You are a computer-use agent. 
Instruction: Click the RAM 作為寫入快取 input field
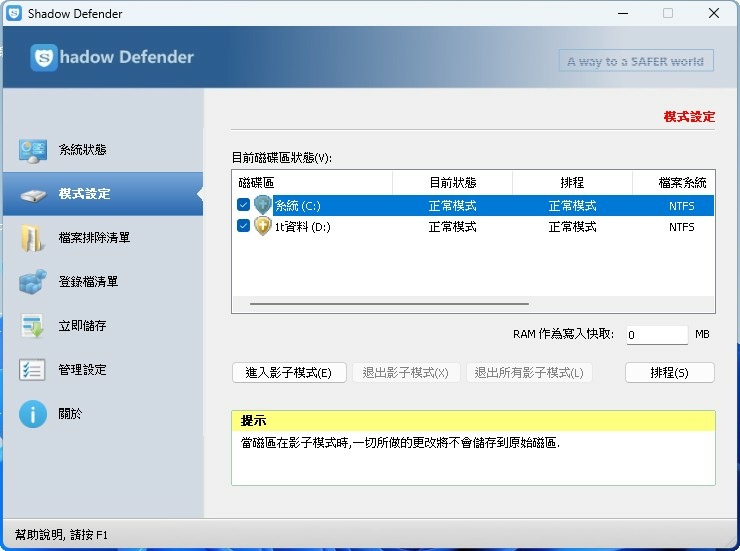(657, 334)
